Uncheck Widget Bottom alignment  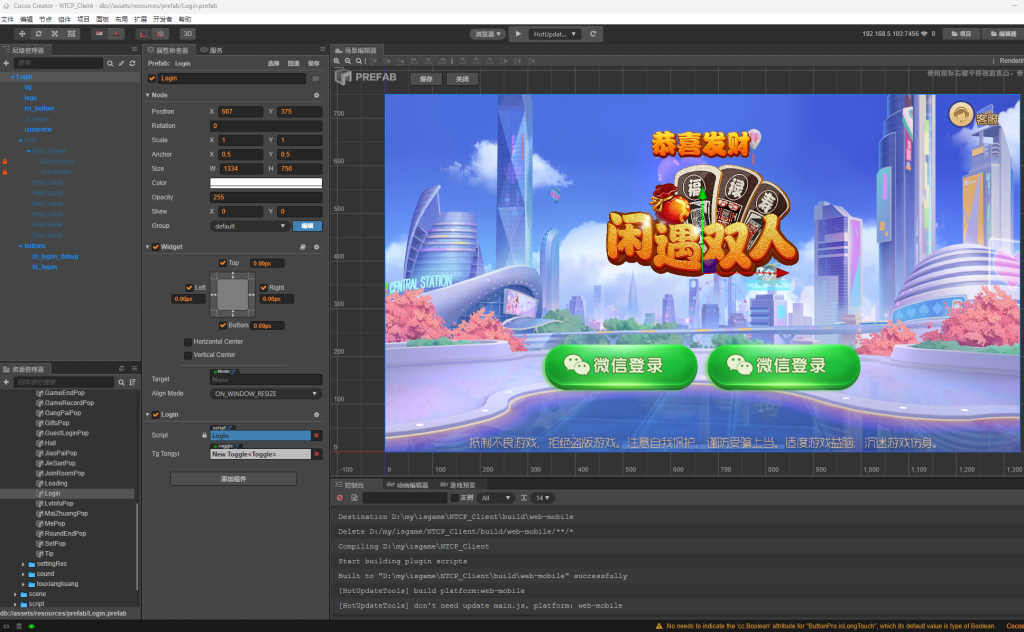tap(223, 325)
